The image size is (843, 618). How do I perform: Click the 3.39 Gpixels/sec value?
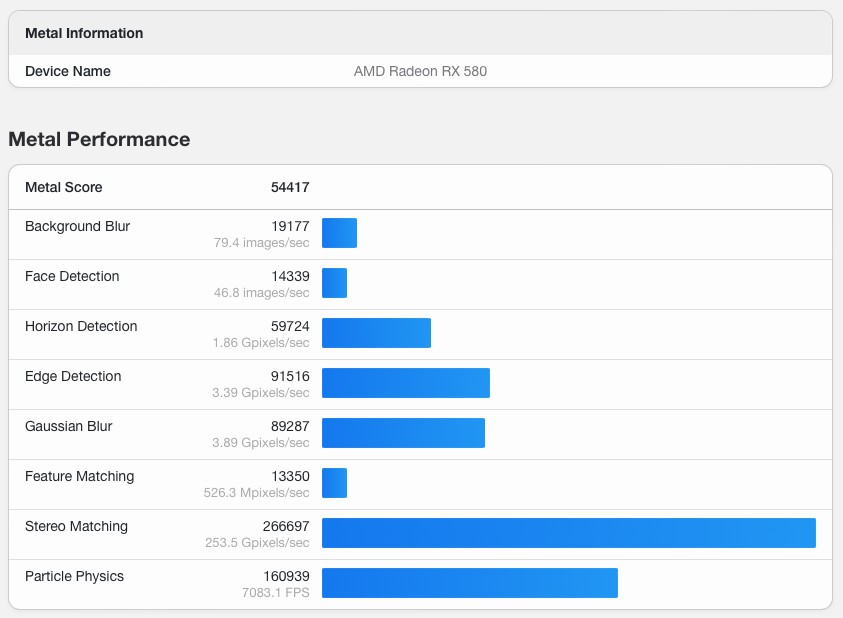[x=261, y=393]
